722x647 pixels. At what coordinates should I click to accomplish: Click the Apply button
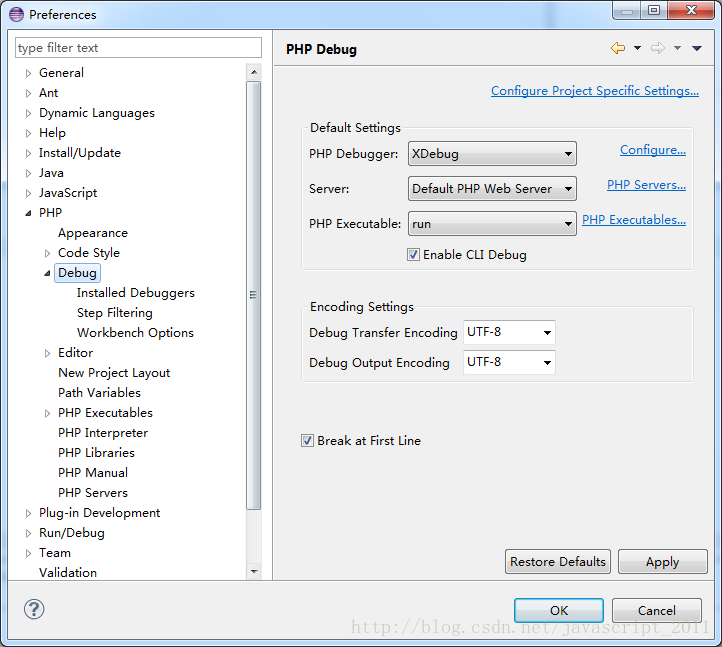[x=663, y=561]
